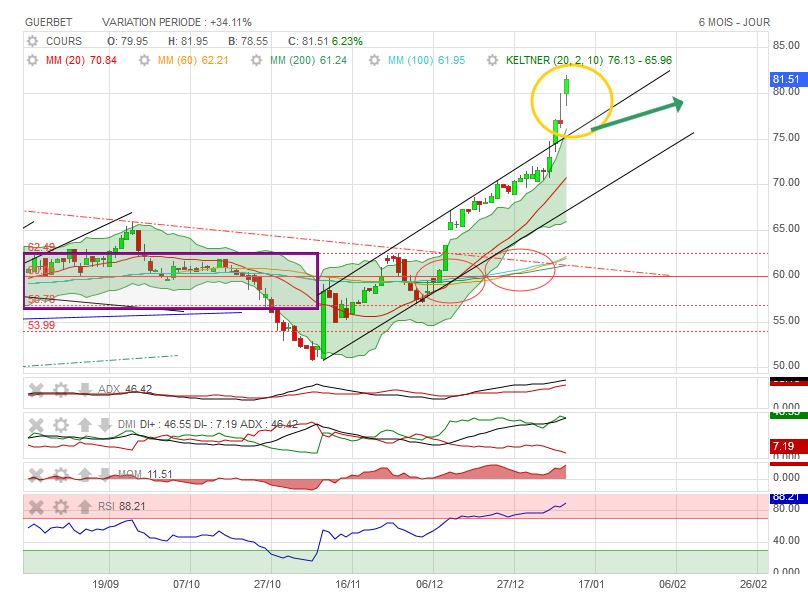Open settings gear next to COURS

click(x=32, y=41)
